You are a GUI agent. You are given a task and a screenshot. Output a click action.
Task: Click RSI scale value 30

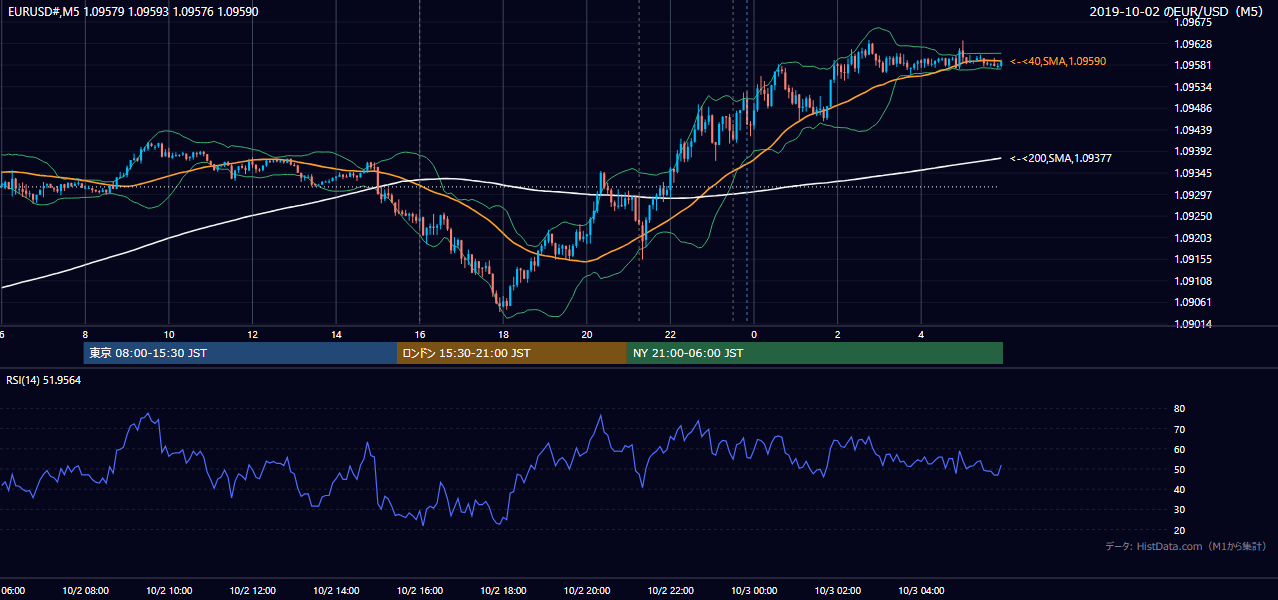1180,510
